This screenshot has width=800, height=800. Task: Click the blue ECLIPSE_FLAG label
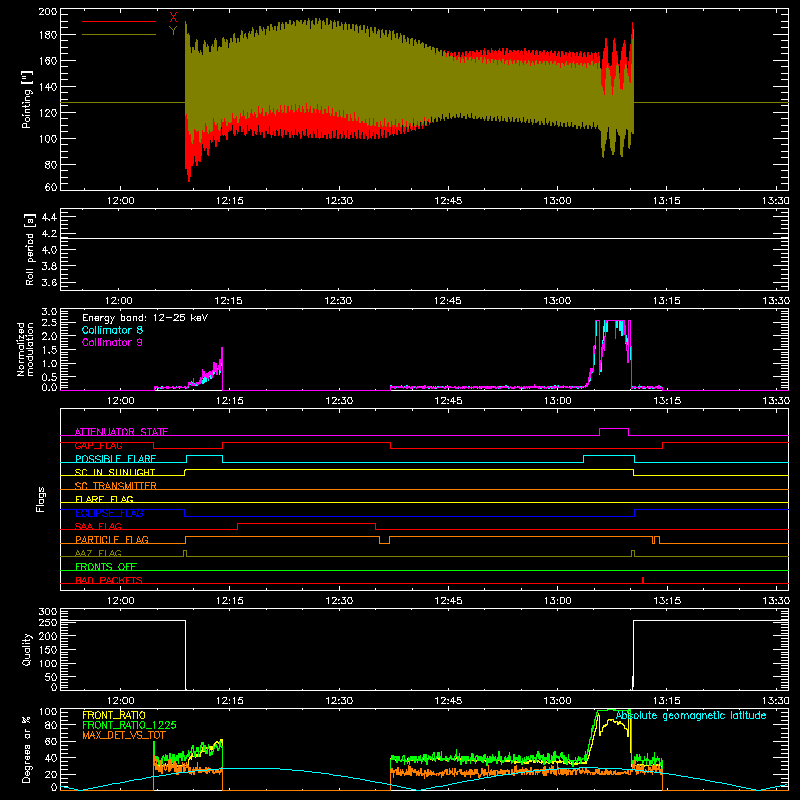point(109,513)
